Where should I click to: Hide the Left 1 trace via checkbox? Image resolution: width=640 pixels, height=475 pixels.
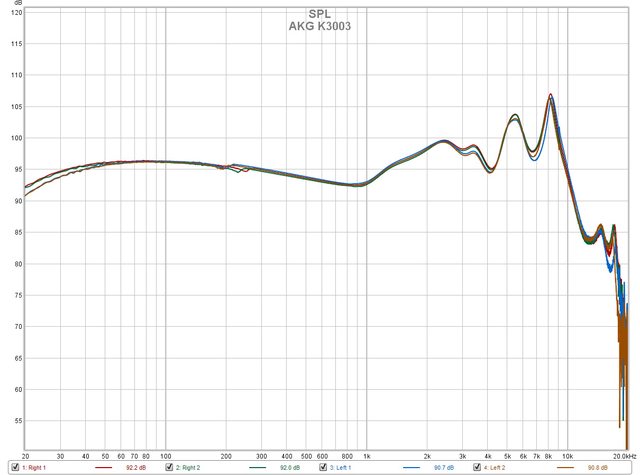tap(323, 467)
